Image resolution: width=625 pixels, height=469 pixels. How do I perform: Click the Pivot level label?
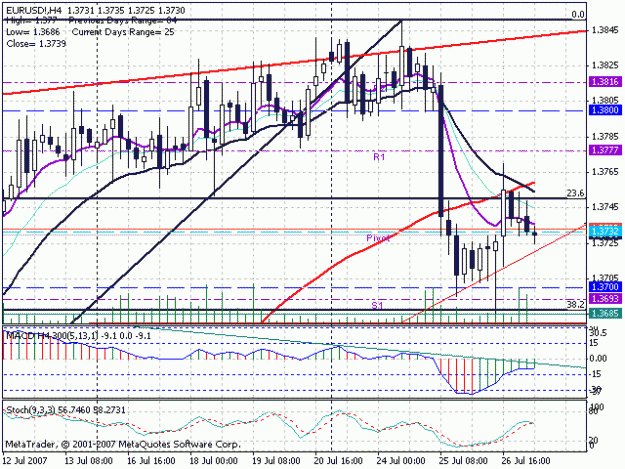[x=378, y=238]
